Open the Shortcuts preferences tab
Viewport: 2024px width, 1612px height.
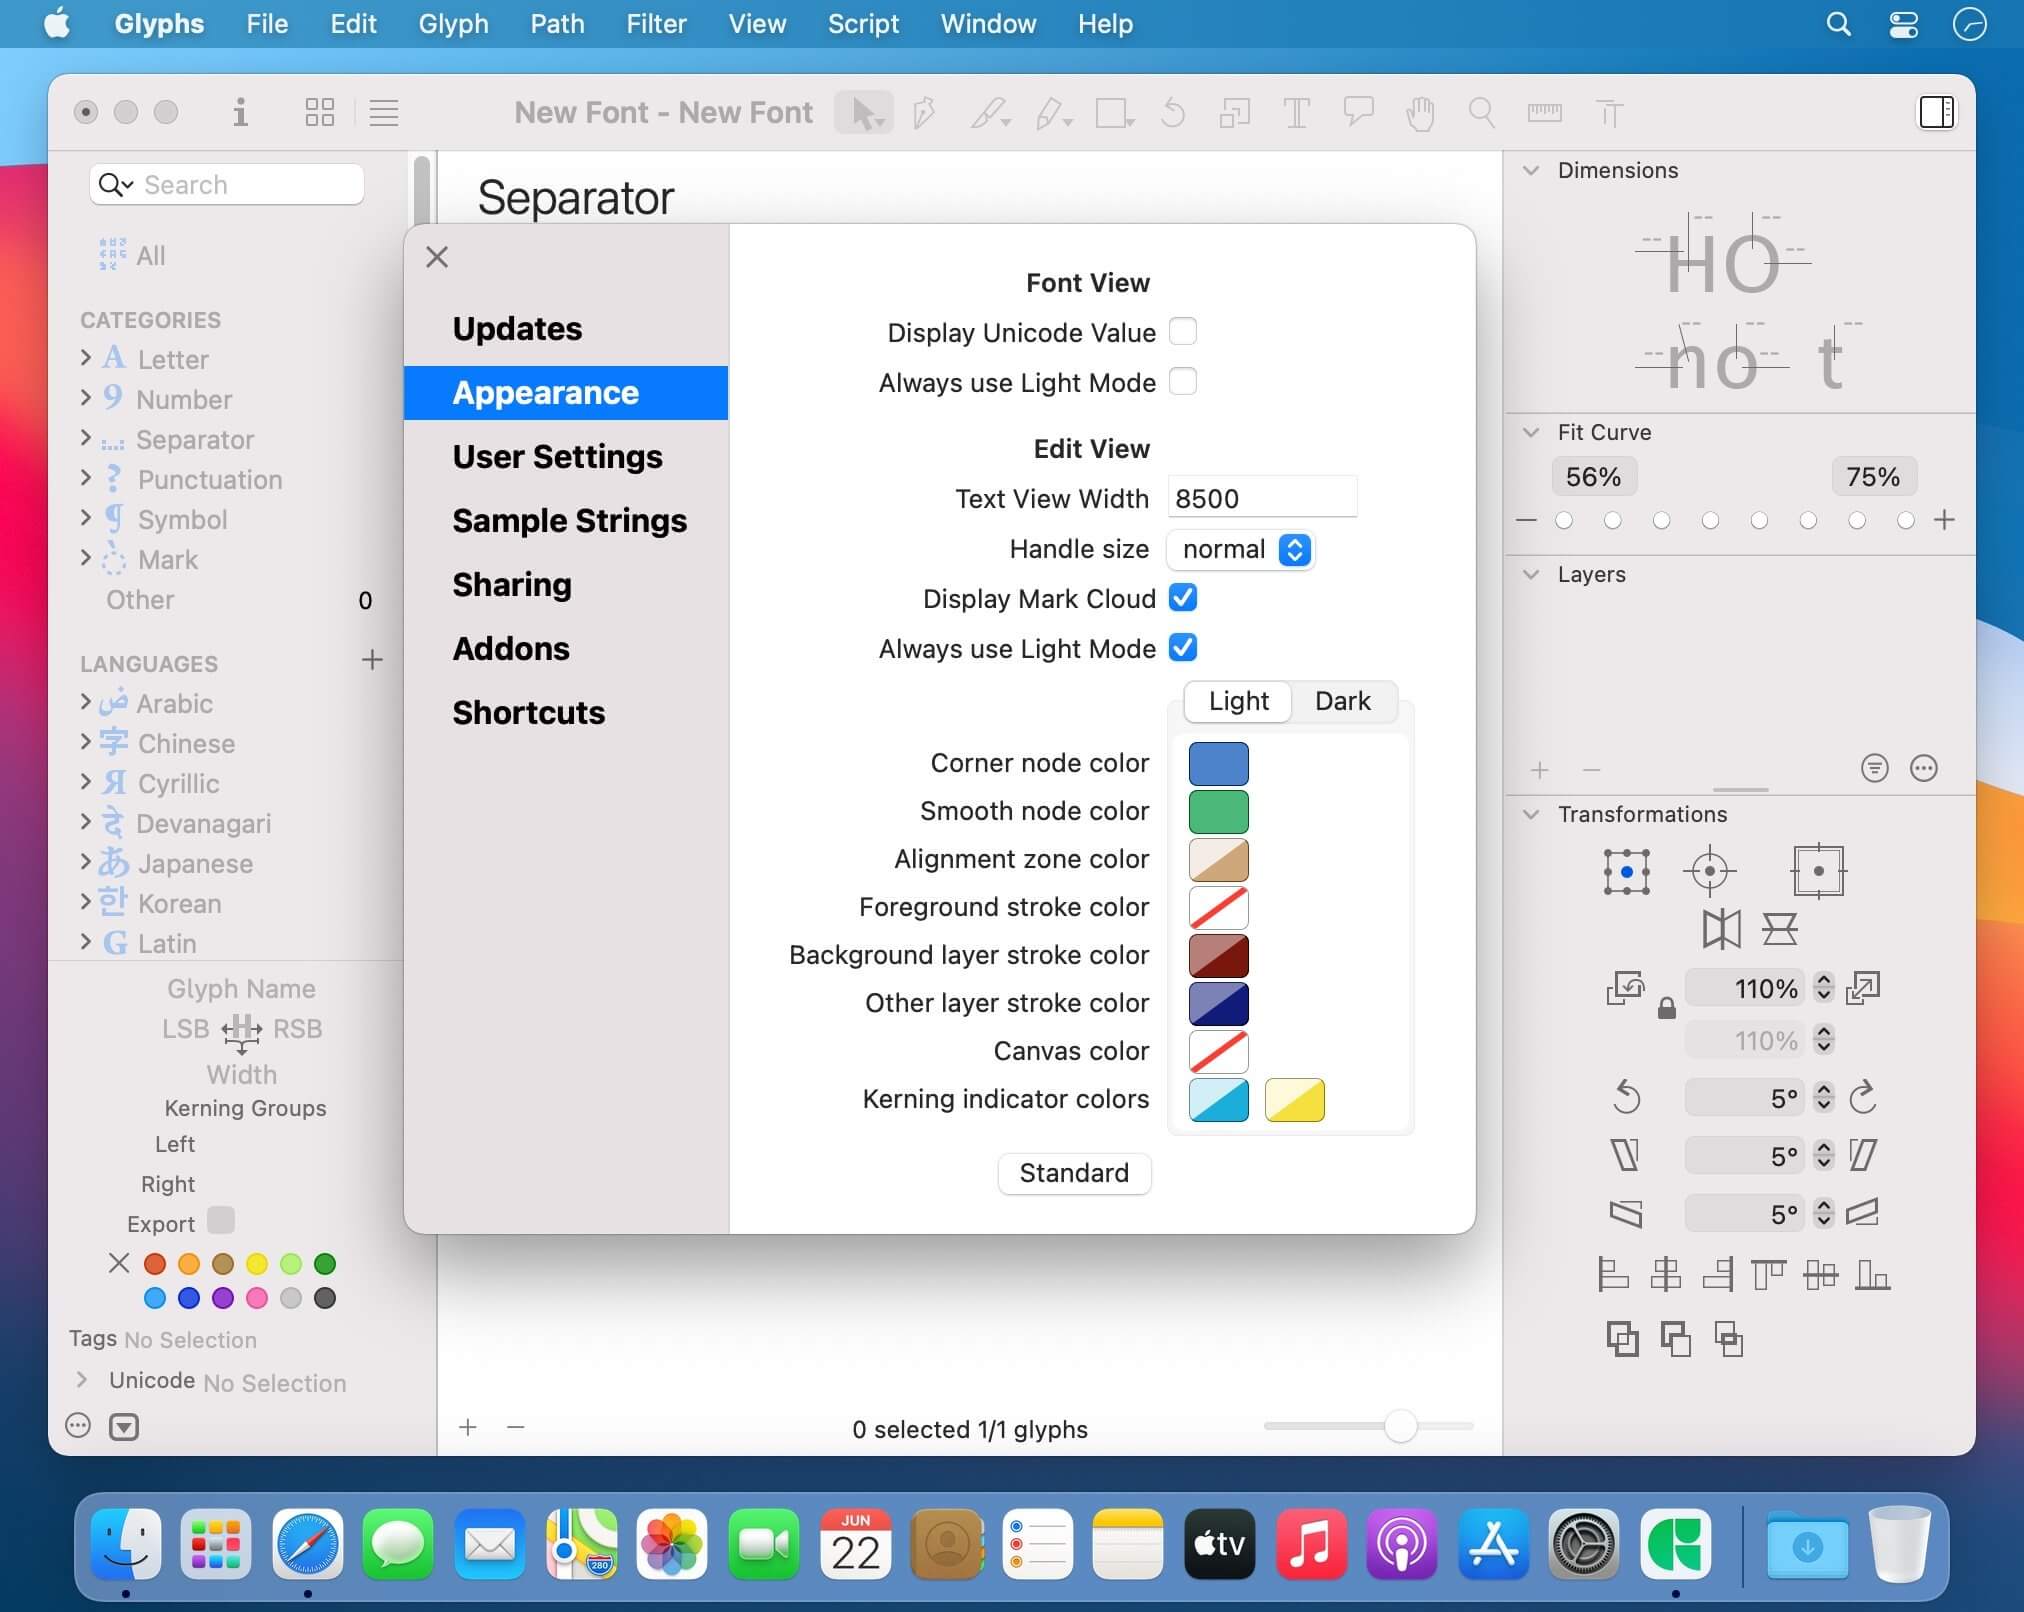[566, 713]
